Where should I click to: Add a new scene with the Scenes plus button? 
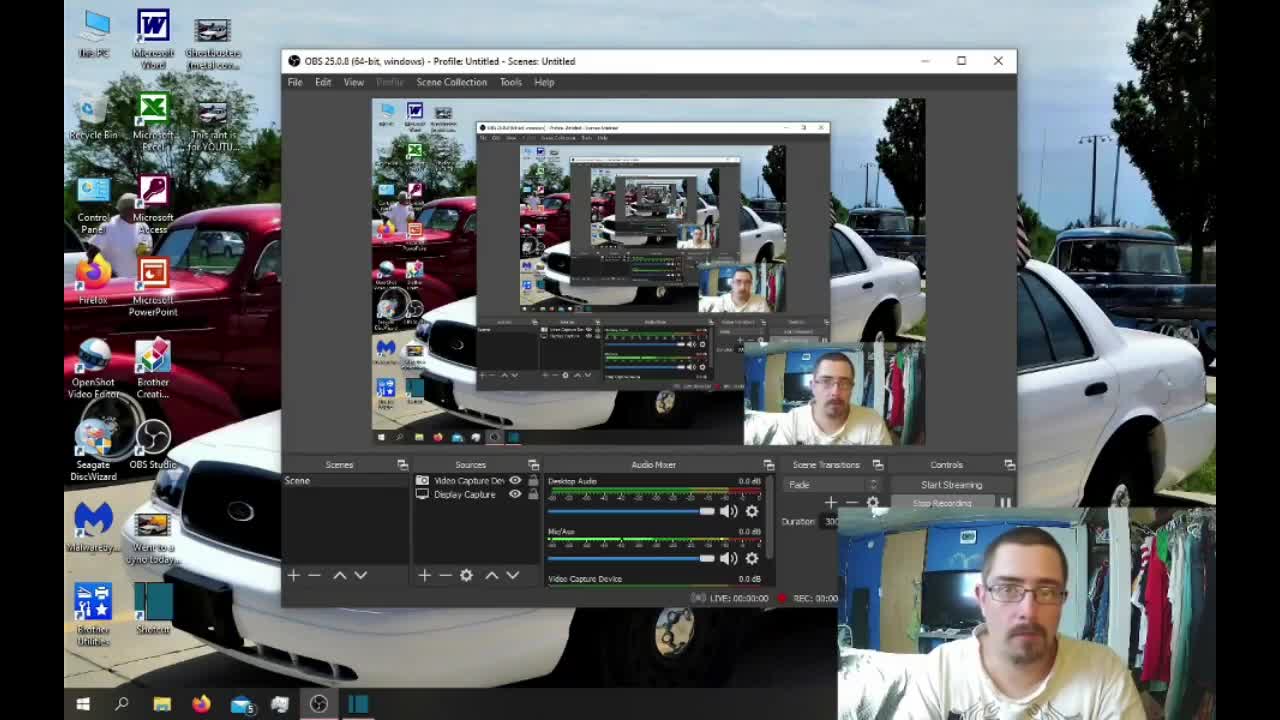point(293,575)
